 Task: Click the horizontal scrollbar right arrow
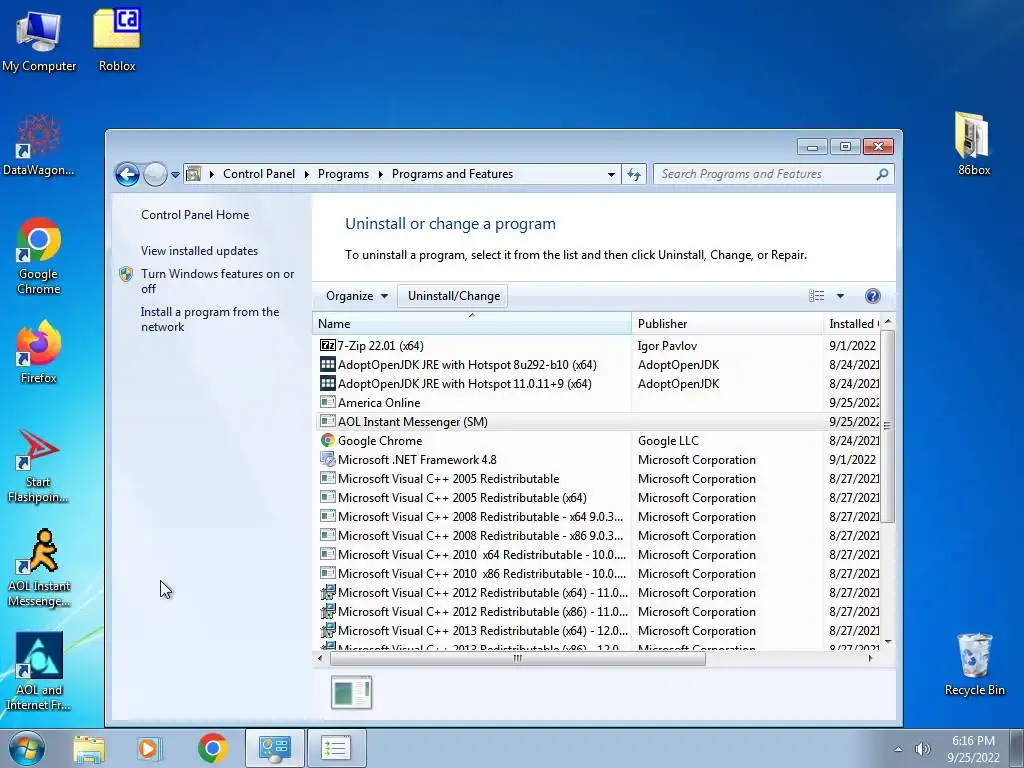coord(870,658)
